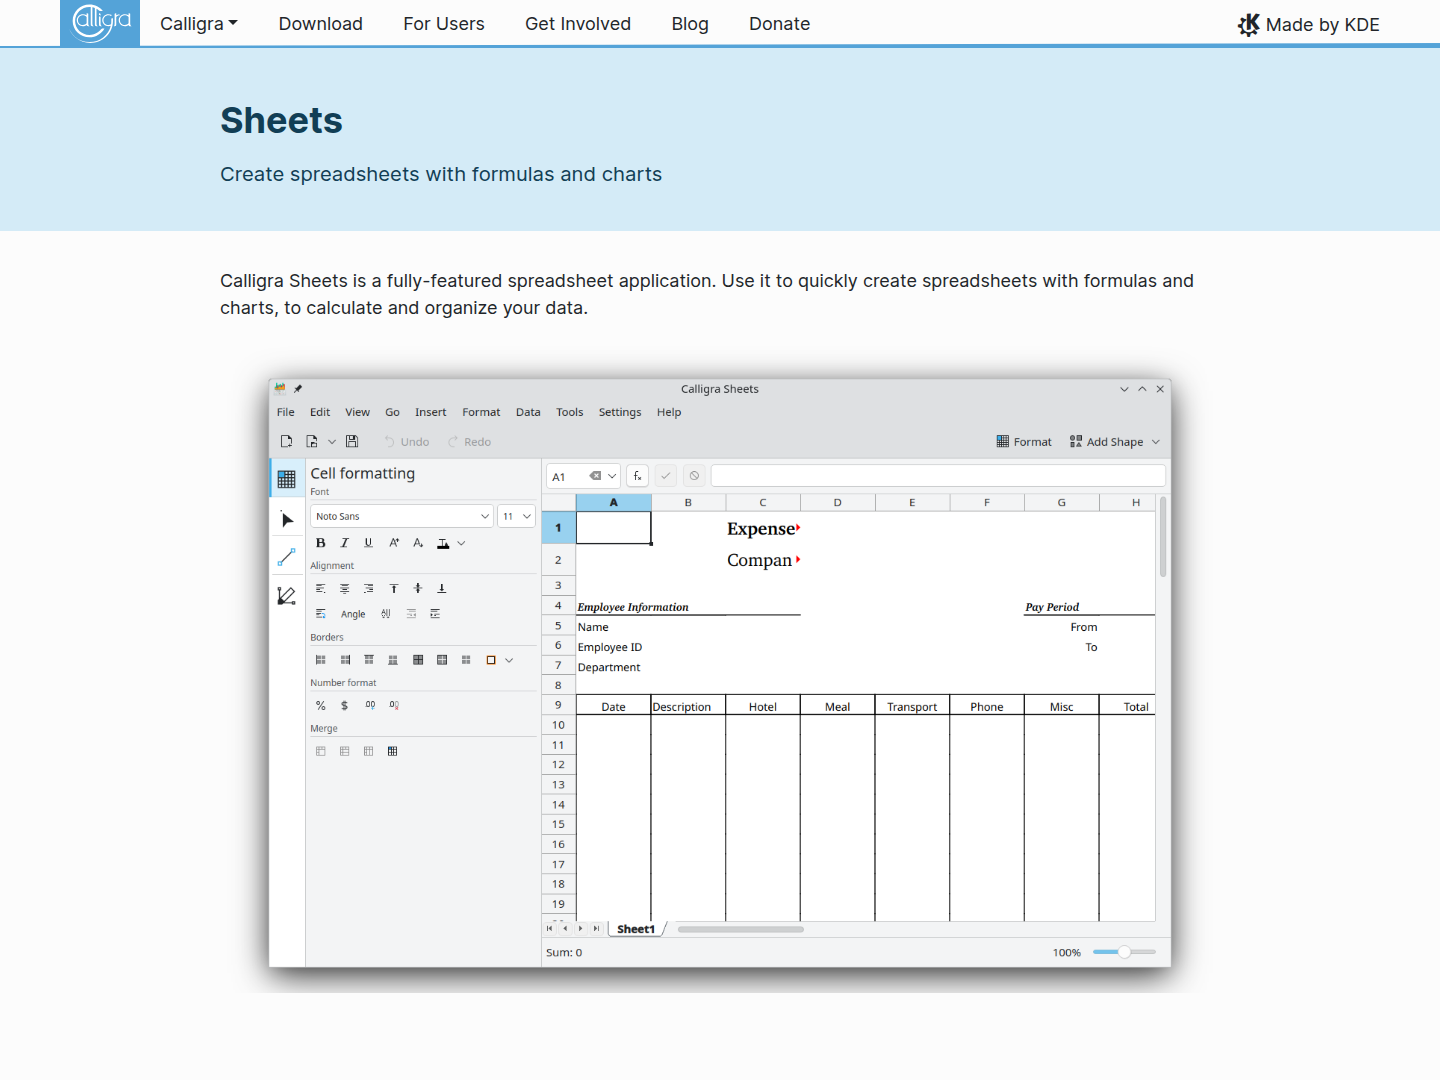Toggle align top
Image resolution: width=1440 pixels, height=1080 pixels.
(x=394, y=589)
